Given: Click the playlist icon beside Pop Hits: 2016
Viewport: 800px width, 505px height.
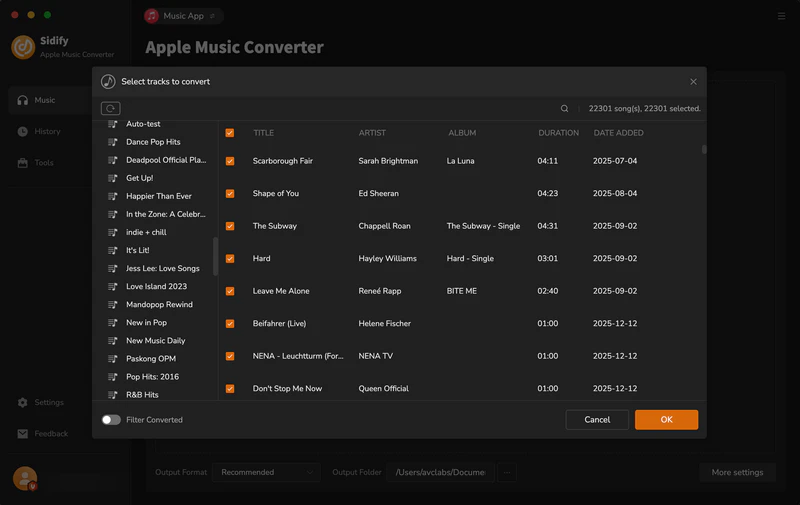Looking at the screenshot, I should point(113,376).
